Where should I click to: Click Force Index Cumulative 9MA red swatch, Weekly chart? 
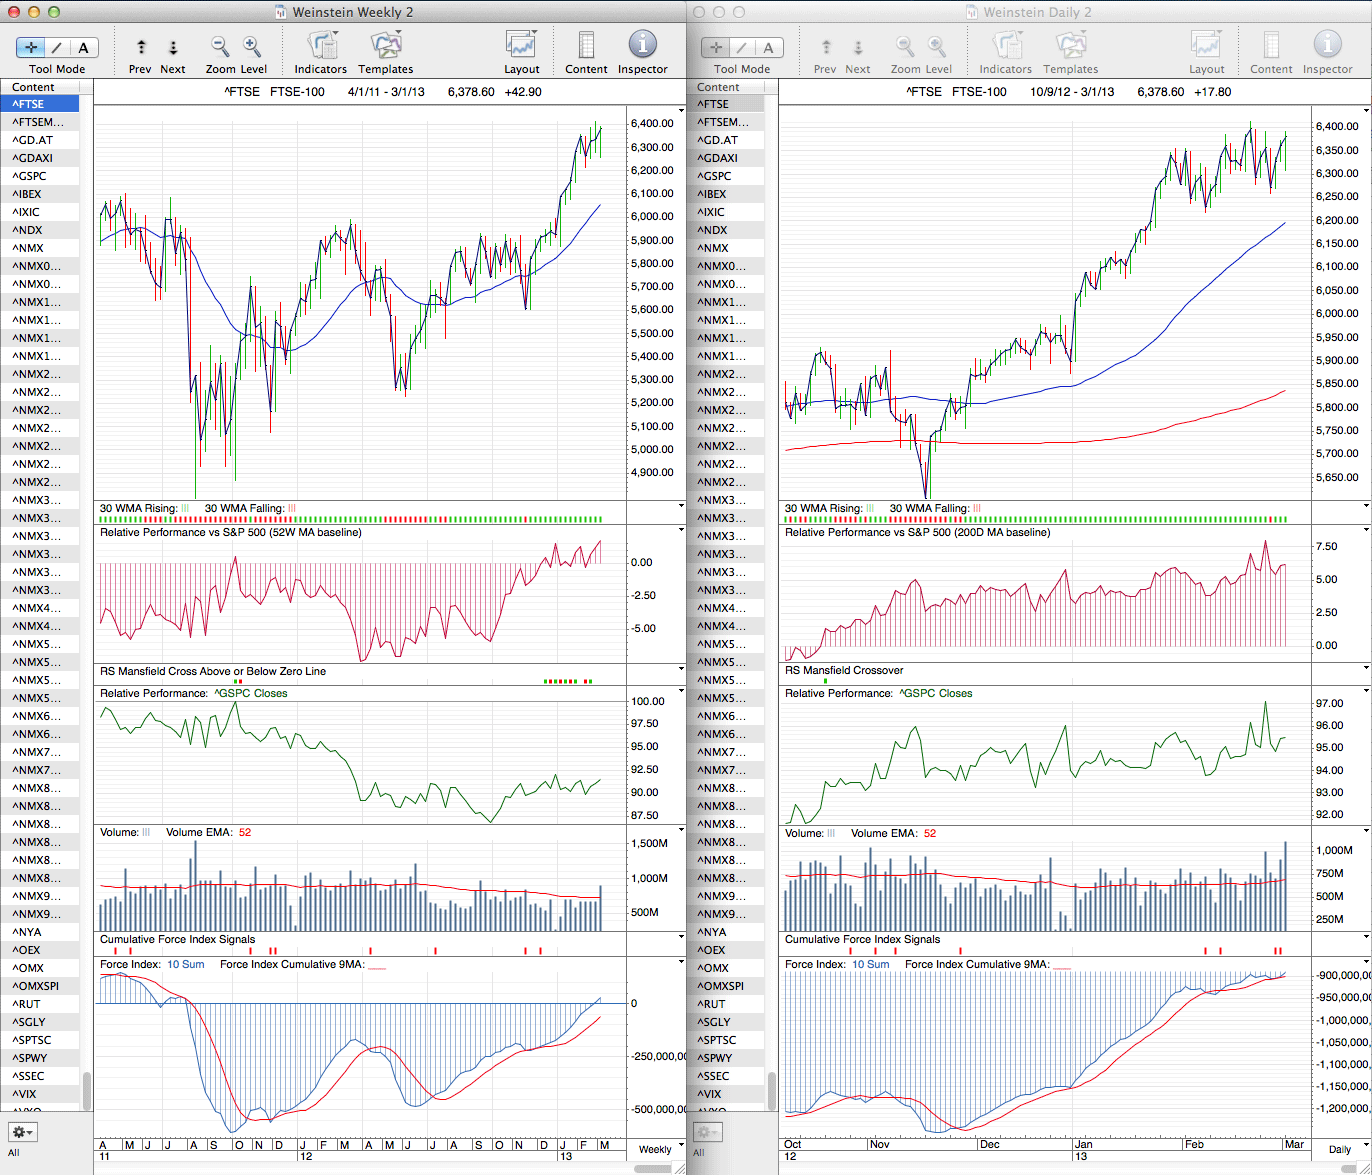point(377,965)
